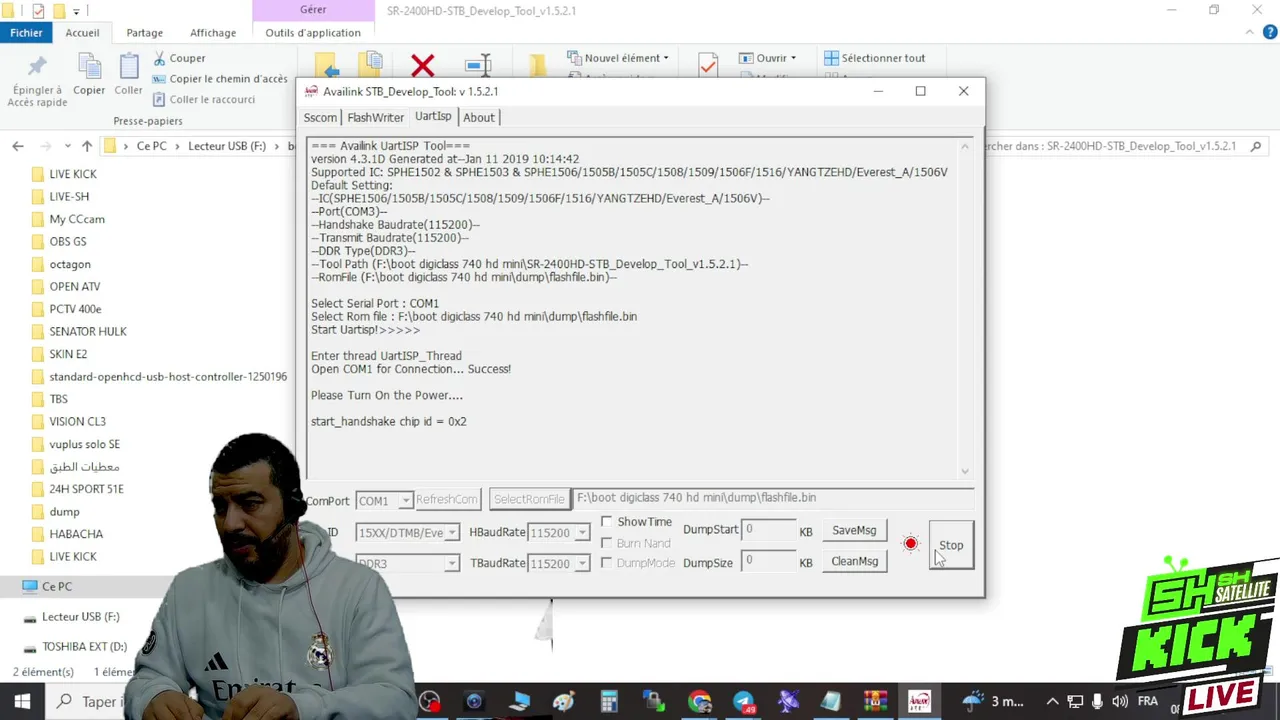Viewport: 1280px width, 720px height.
Task: Open the Ouvrir dropdown in ribbon
Action: (x=768, y=58)
